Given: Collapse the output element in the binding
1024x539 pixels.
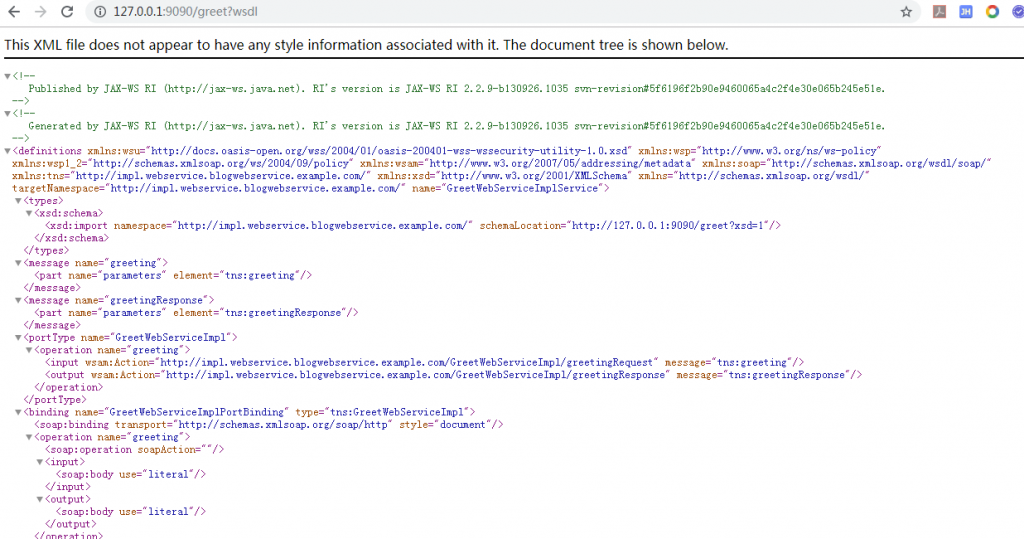Looking at the screenshot, I should pos(41,499).
